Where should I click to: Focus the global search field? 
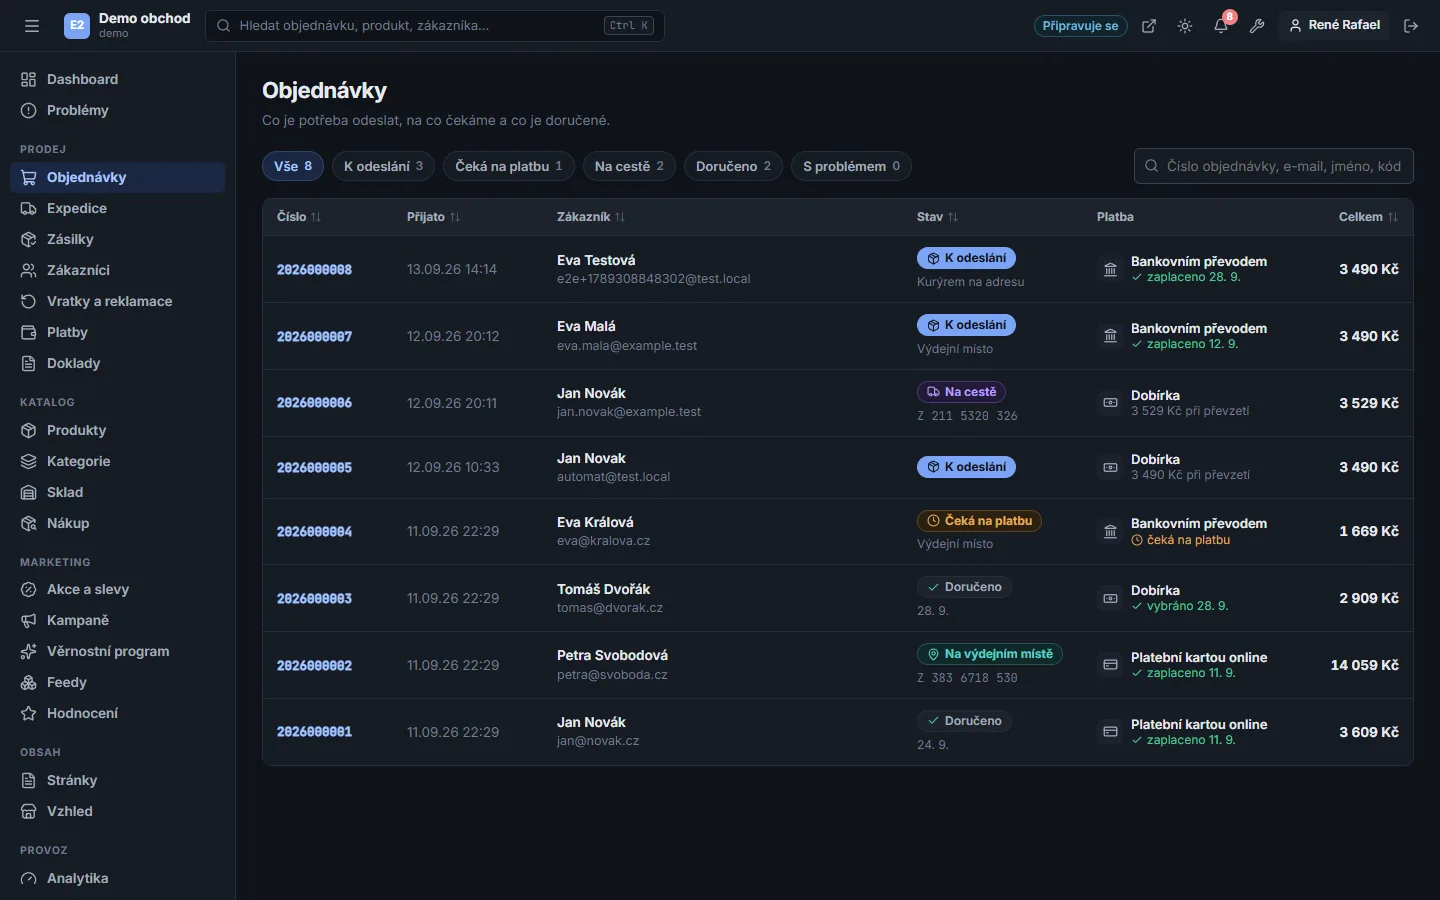(435, 26)
